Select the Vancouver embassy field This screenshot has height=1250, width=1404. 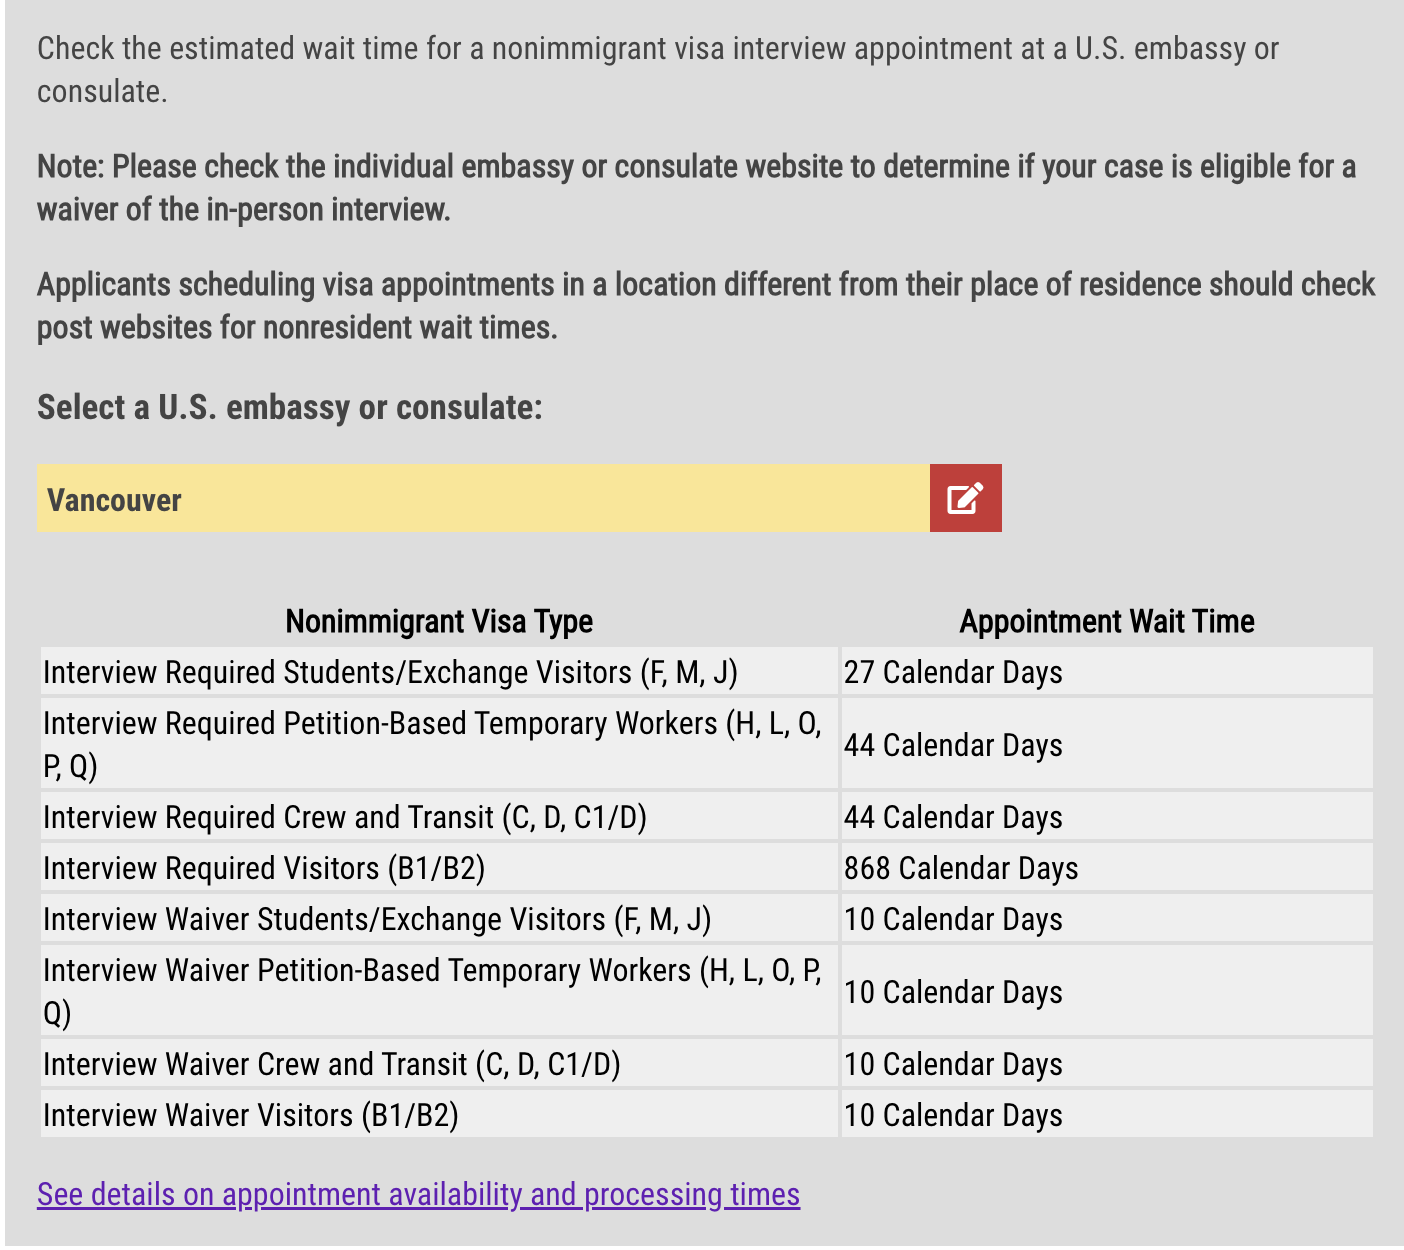tap(483, 498)
